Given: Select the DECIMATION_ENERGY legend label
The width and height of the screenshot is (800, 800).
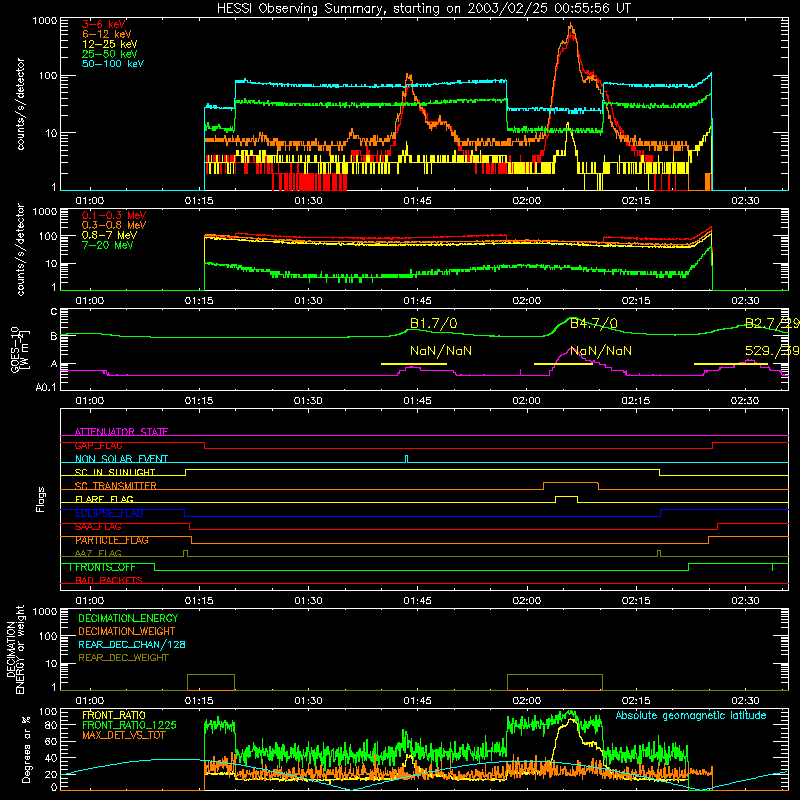Looking at the screenshot, I should 128,618.
